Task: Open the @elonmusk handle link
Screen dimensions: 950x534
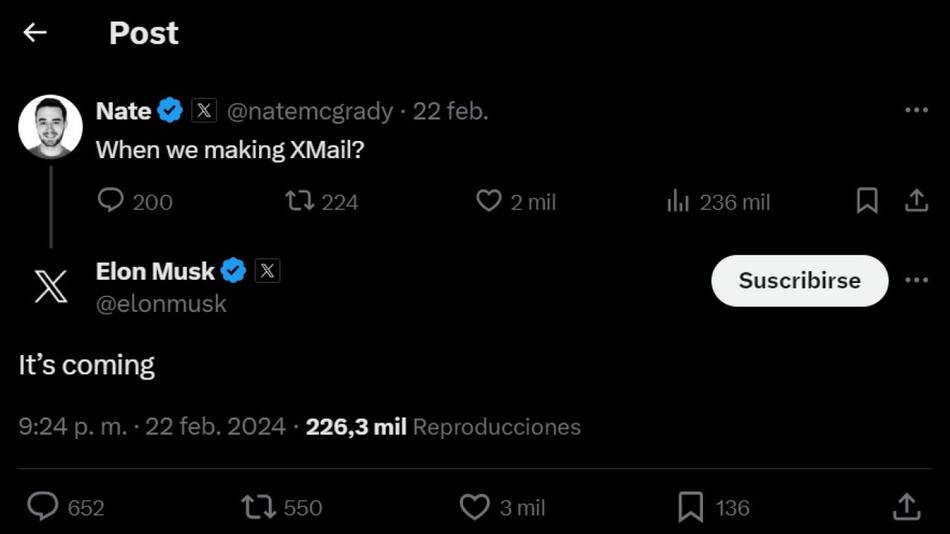Action: tap(161, 304)
